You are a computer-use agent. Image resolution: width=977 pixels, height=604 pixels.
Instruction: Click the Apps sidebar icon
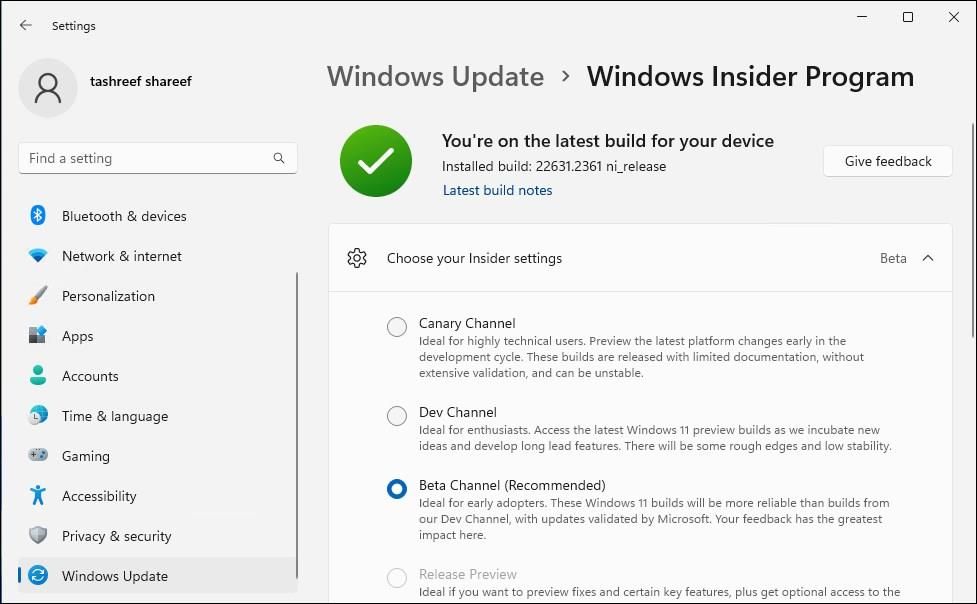point(37,336)
